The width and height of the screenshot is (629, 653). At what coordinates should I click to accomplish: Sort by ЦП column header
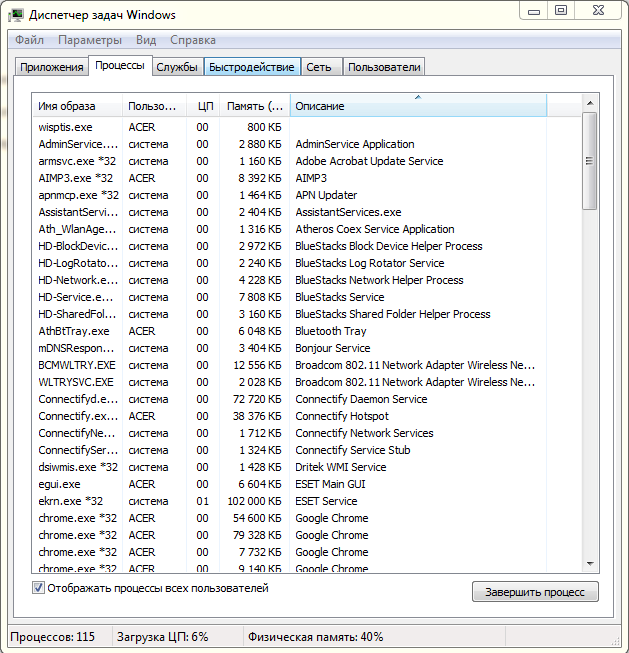[203, 106]
